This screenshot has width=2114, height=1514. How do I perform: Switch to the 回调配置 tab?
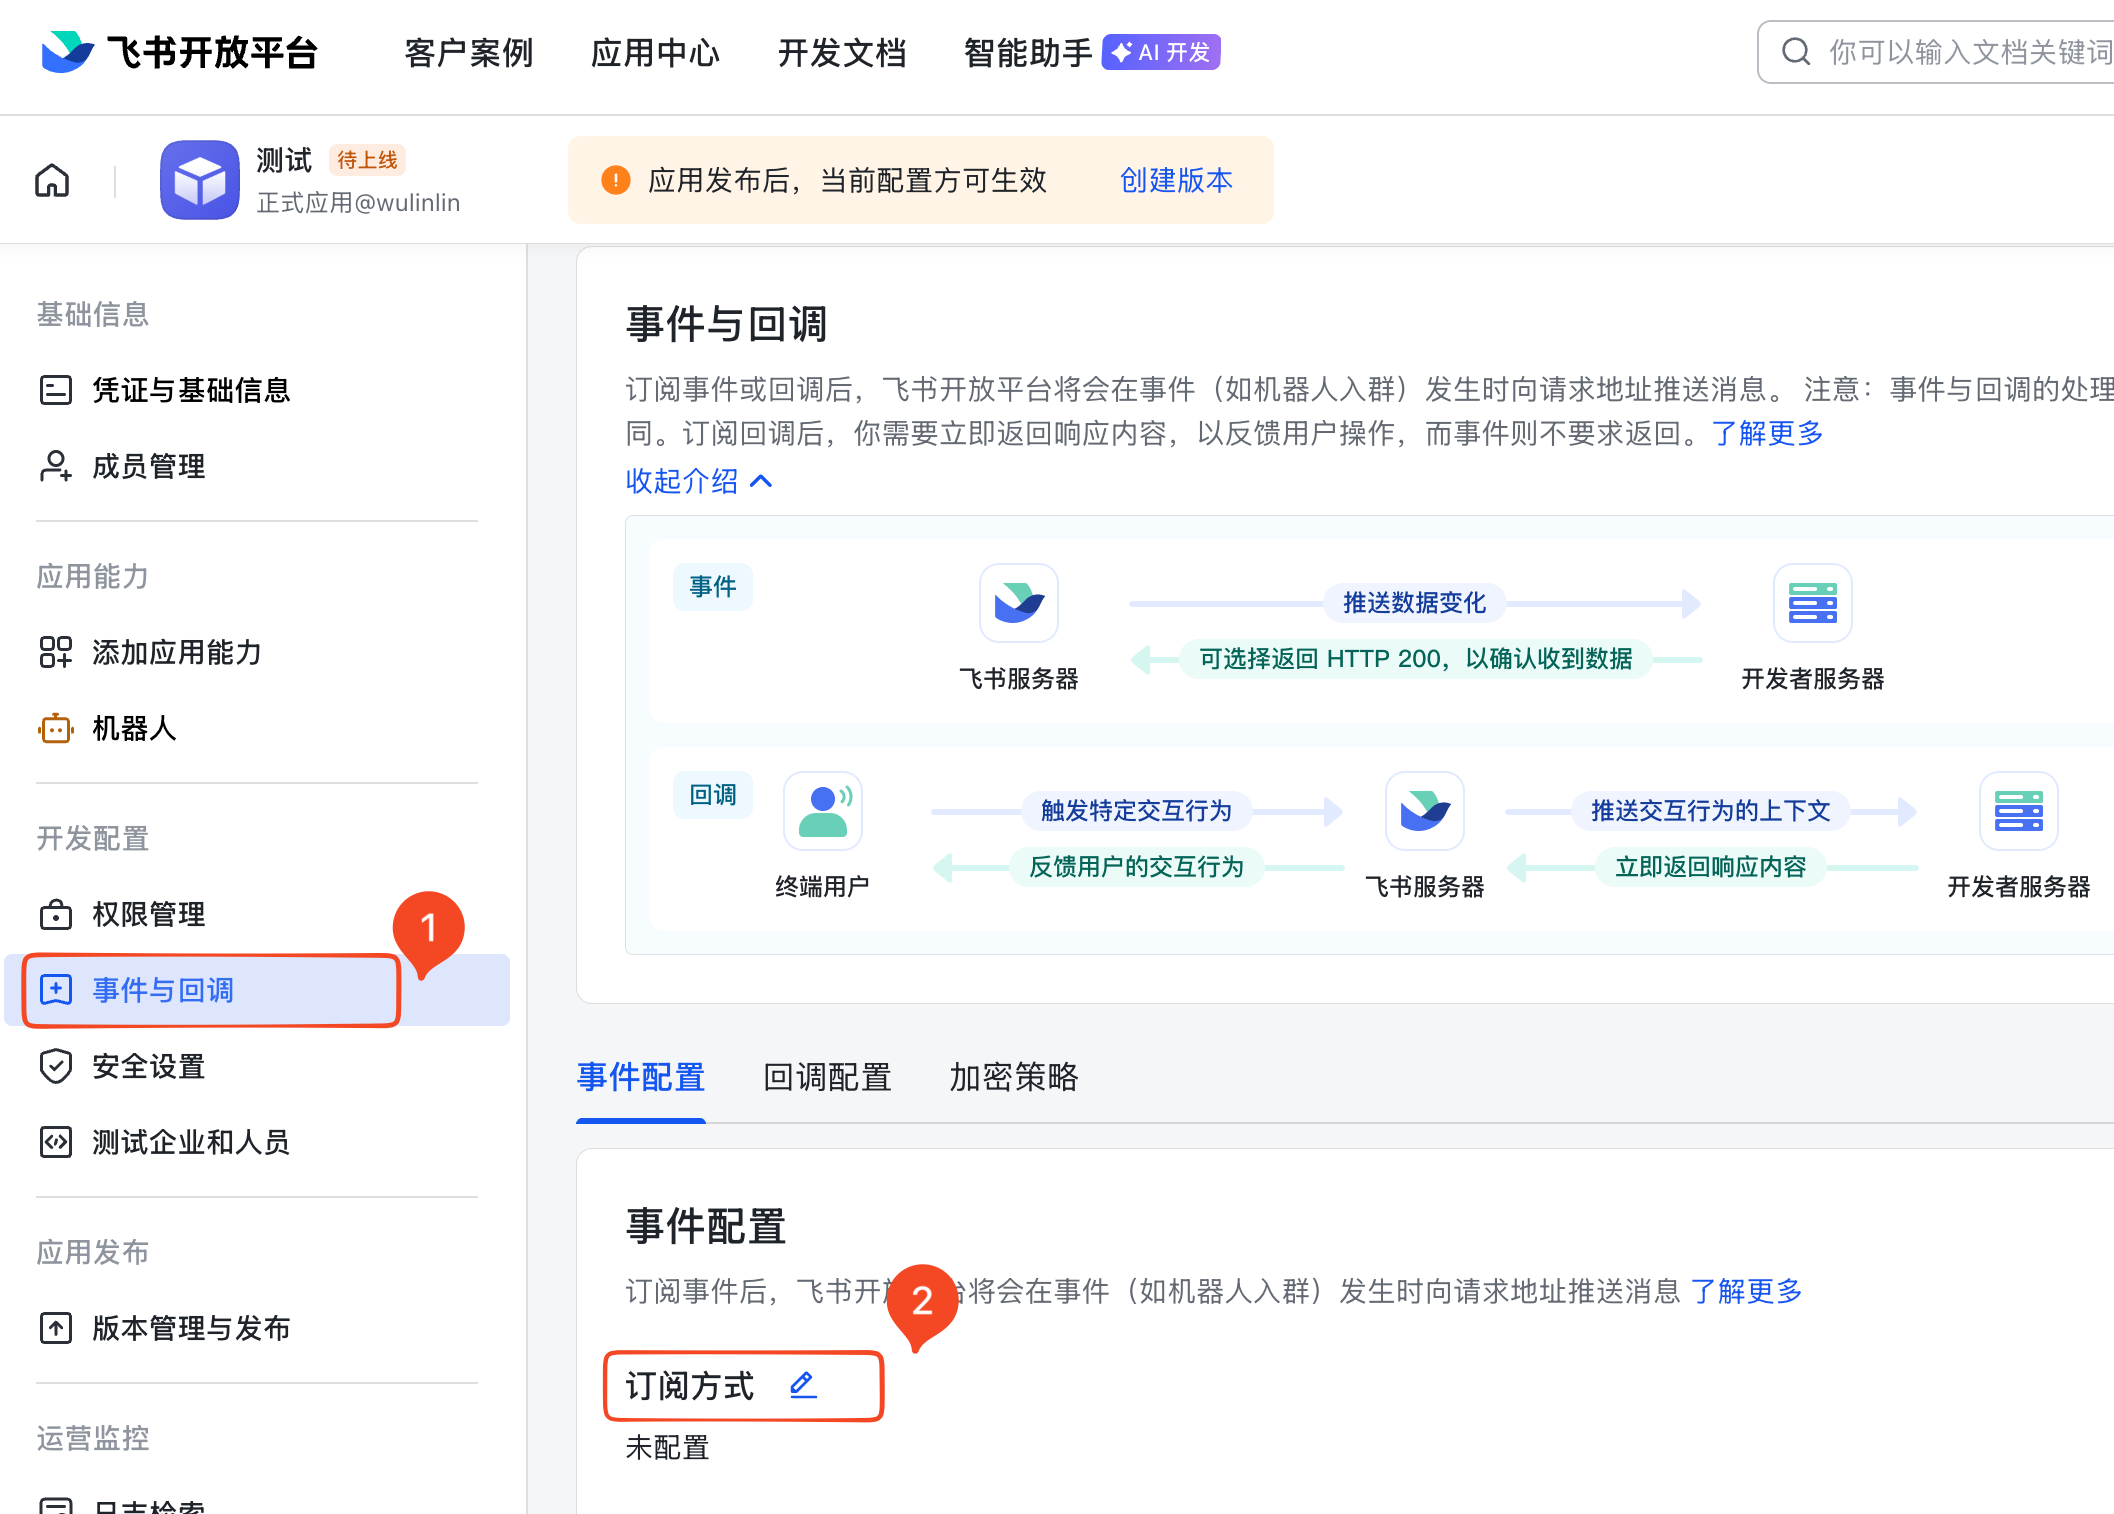point(827,1077)
